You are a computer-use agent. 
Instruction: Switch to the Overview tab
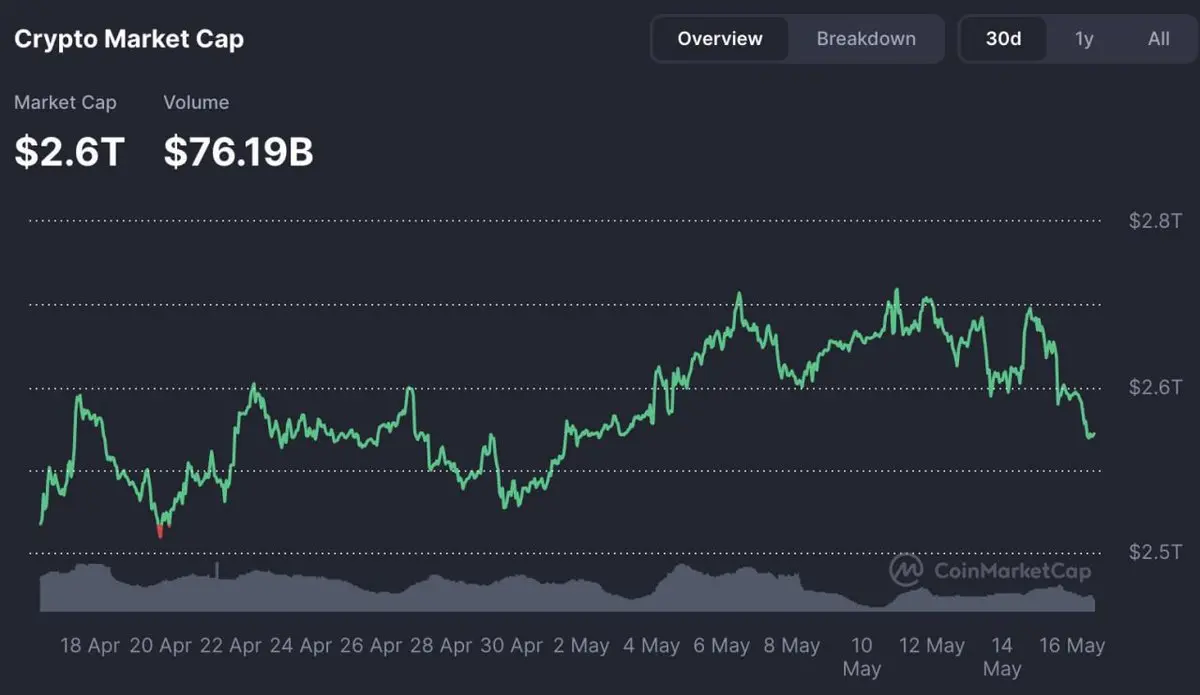click(720, 39)
